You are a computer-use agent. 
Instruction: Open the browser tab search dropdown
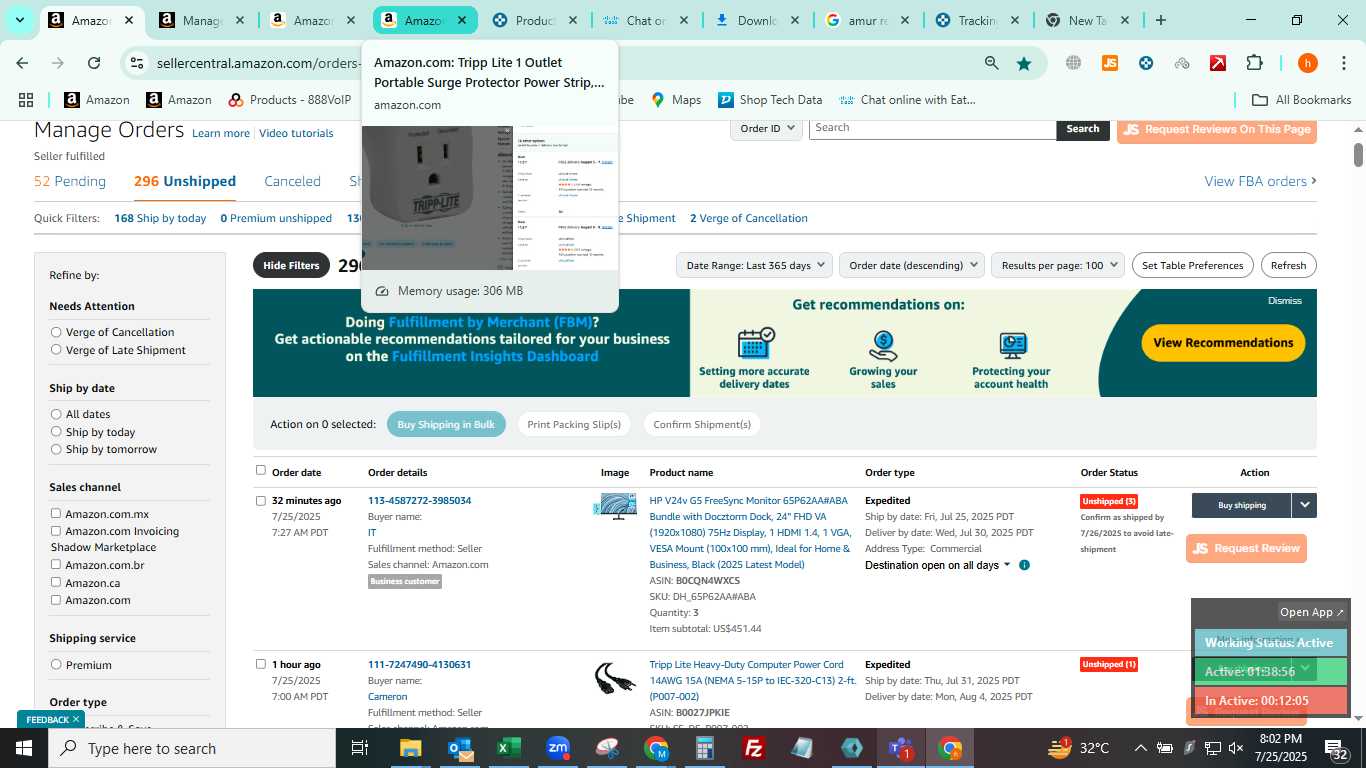(x=19, y=20)
